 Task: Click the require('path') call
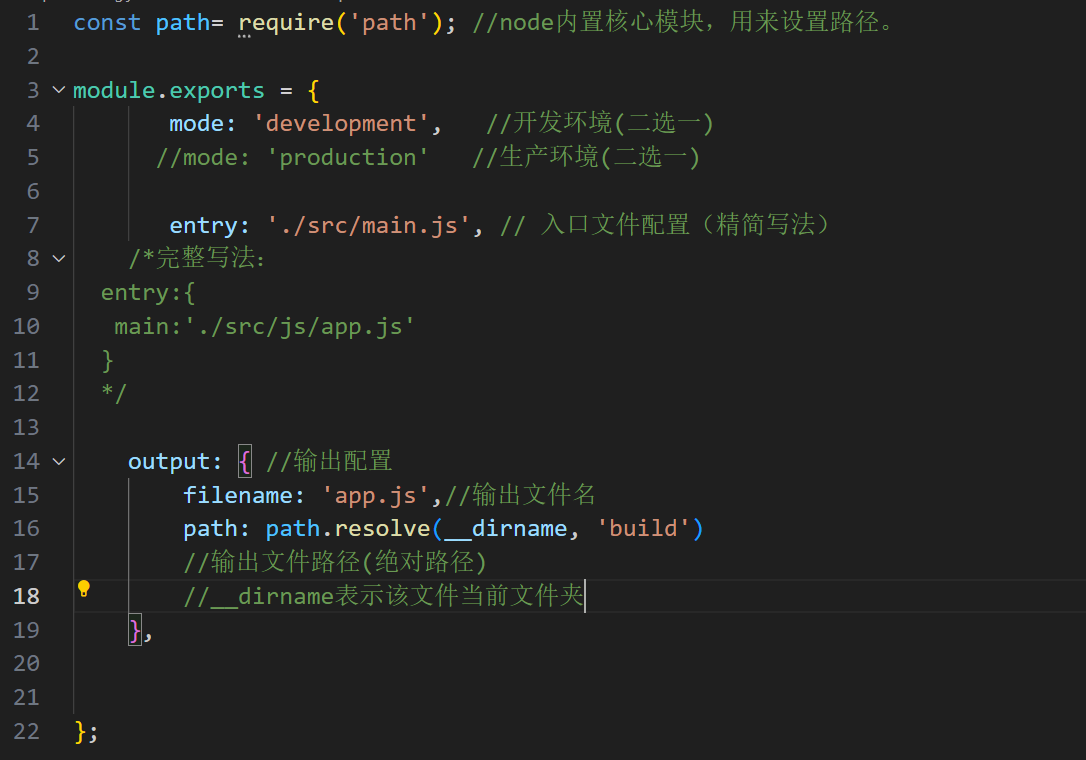tap(300, 22)
